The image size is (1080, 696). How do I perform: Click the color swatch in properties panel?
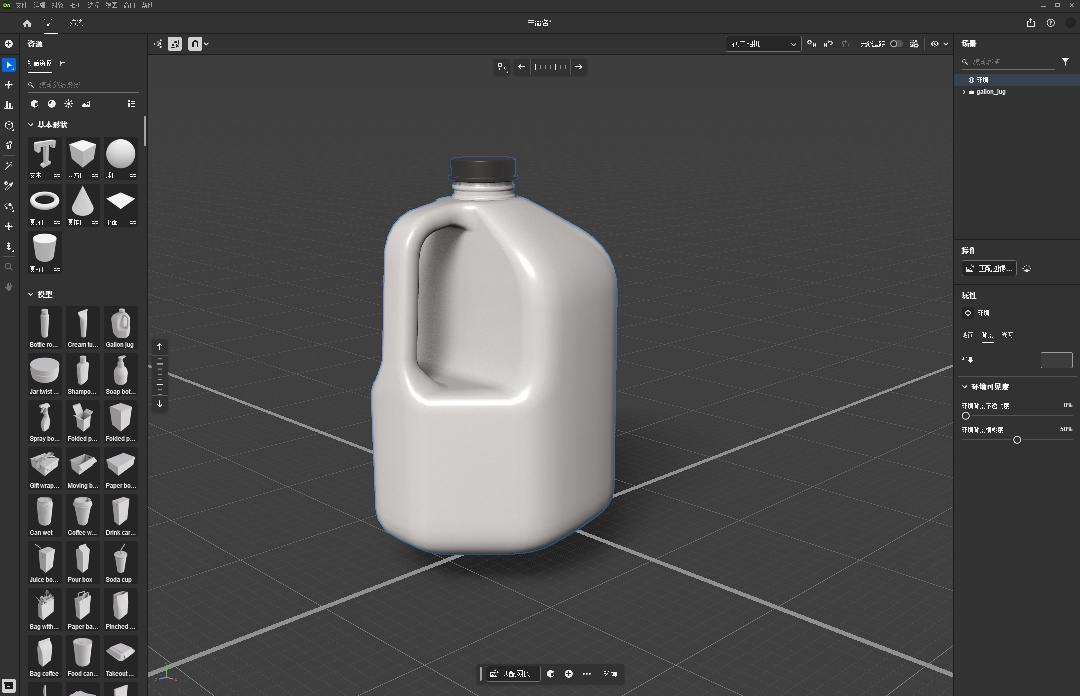pos(1057,360)
